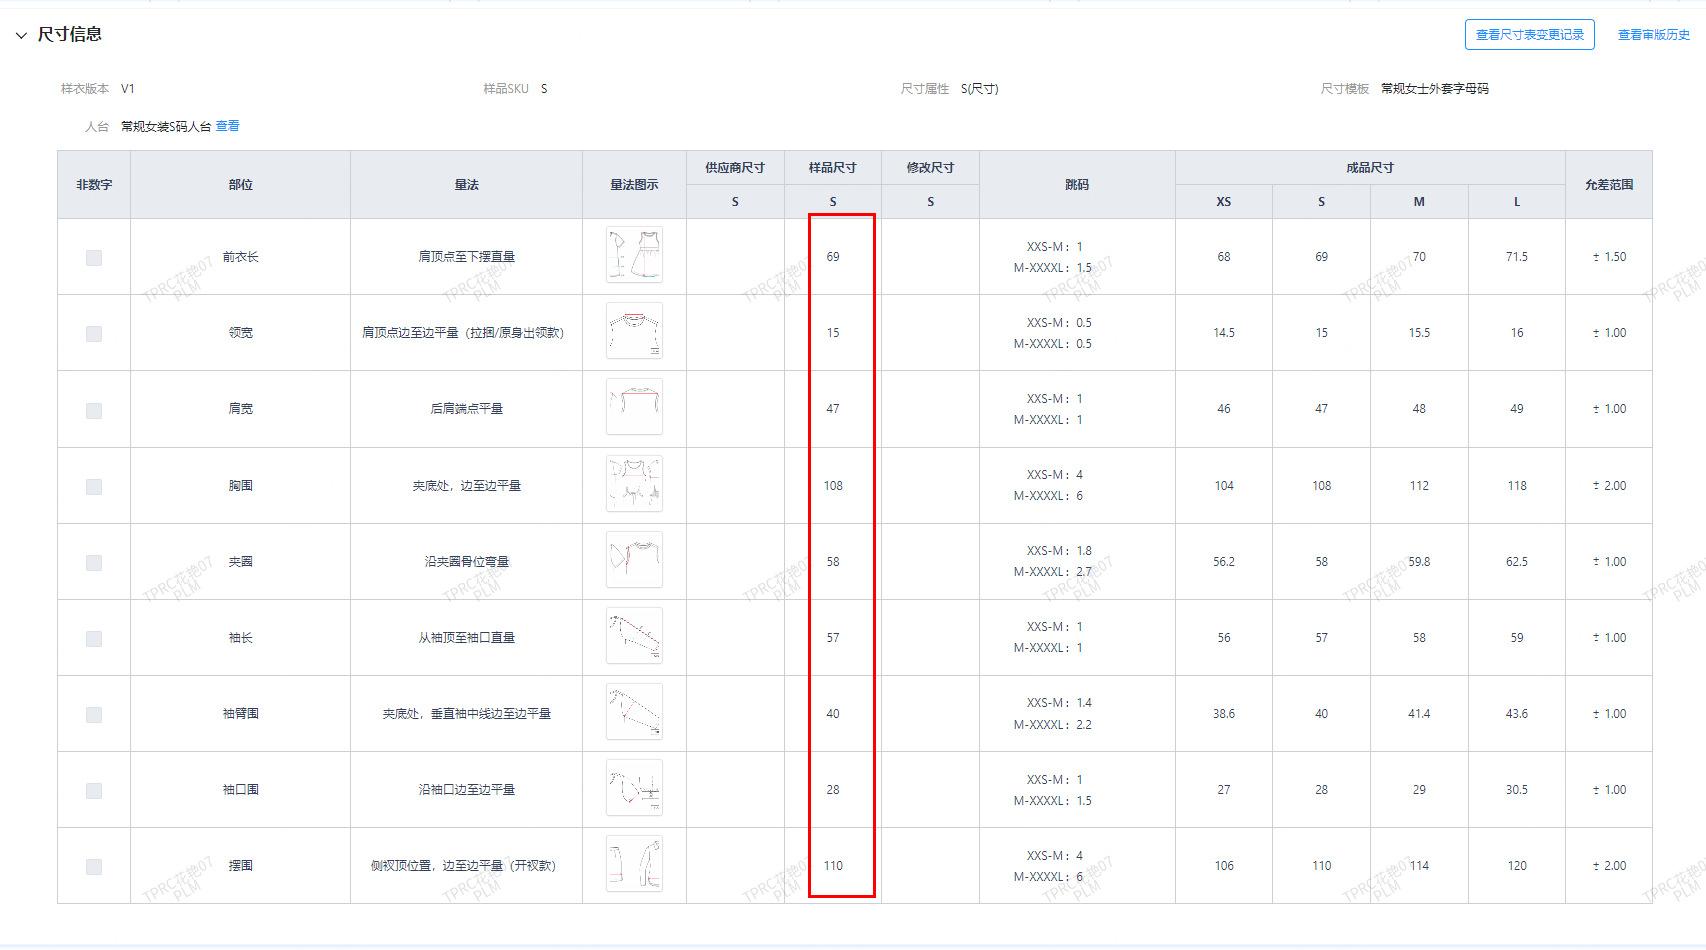Click 供应商尺寸 cell in 领宽 row

[x=735, y=333]
